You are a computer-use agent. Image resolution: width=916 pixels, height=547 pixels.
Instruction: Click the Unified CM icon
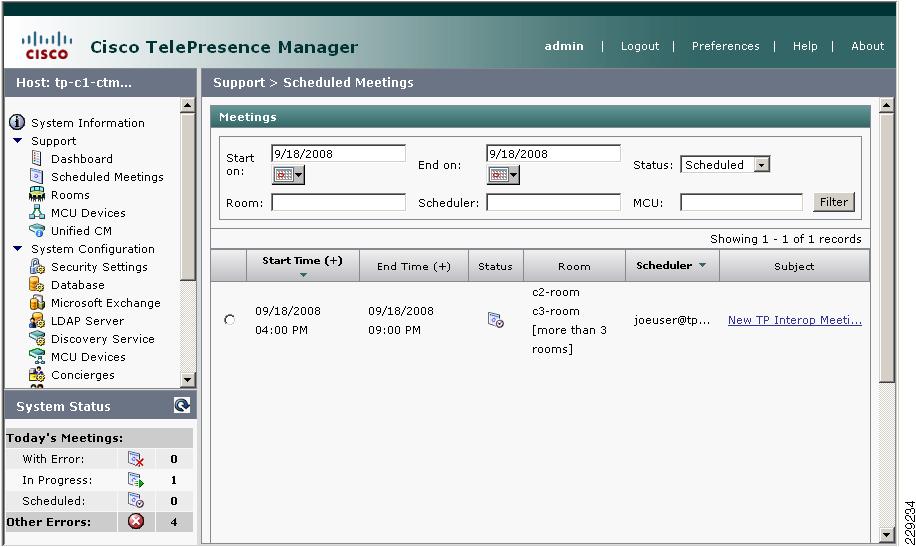pyautogui.click(x=37, y=230)
